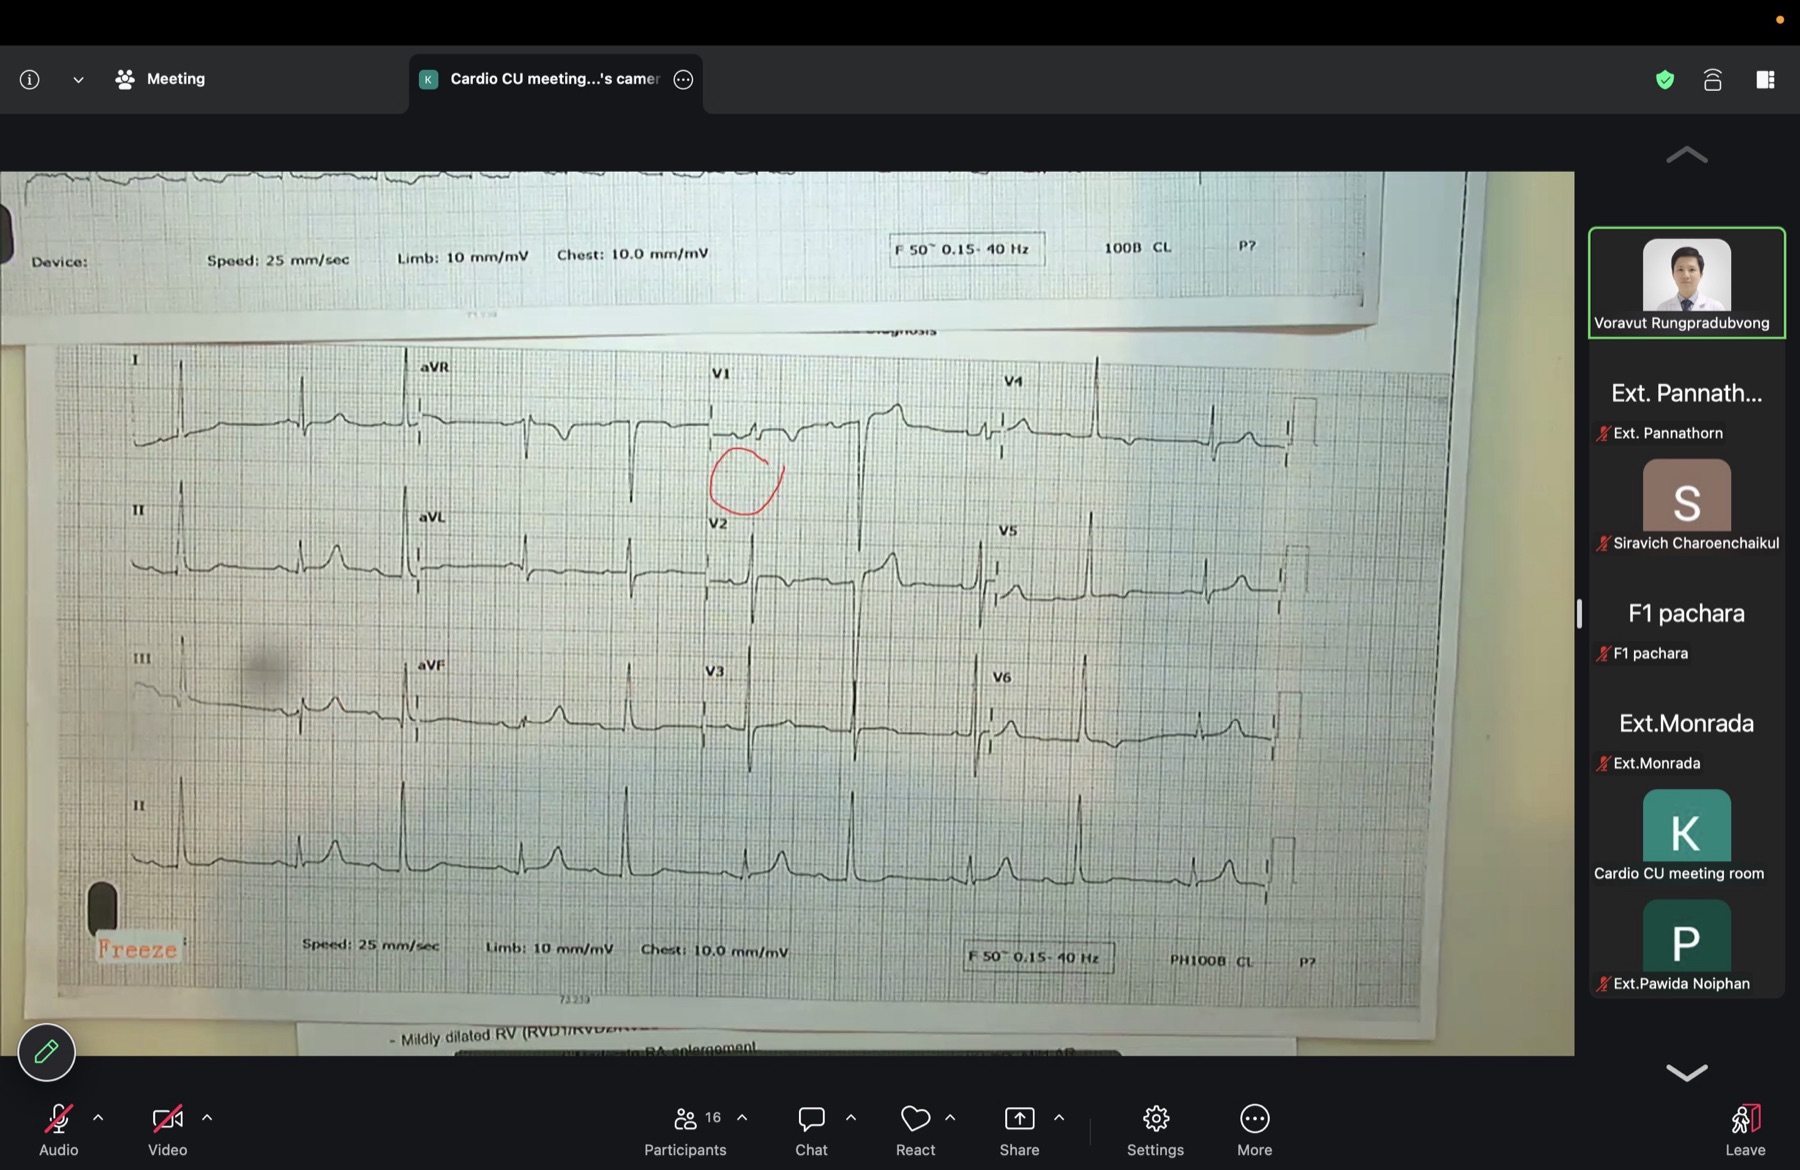Open the annotation pencil tool

tap(46, 1052)
